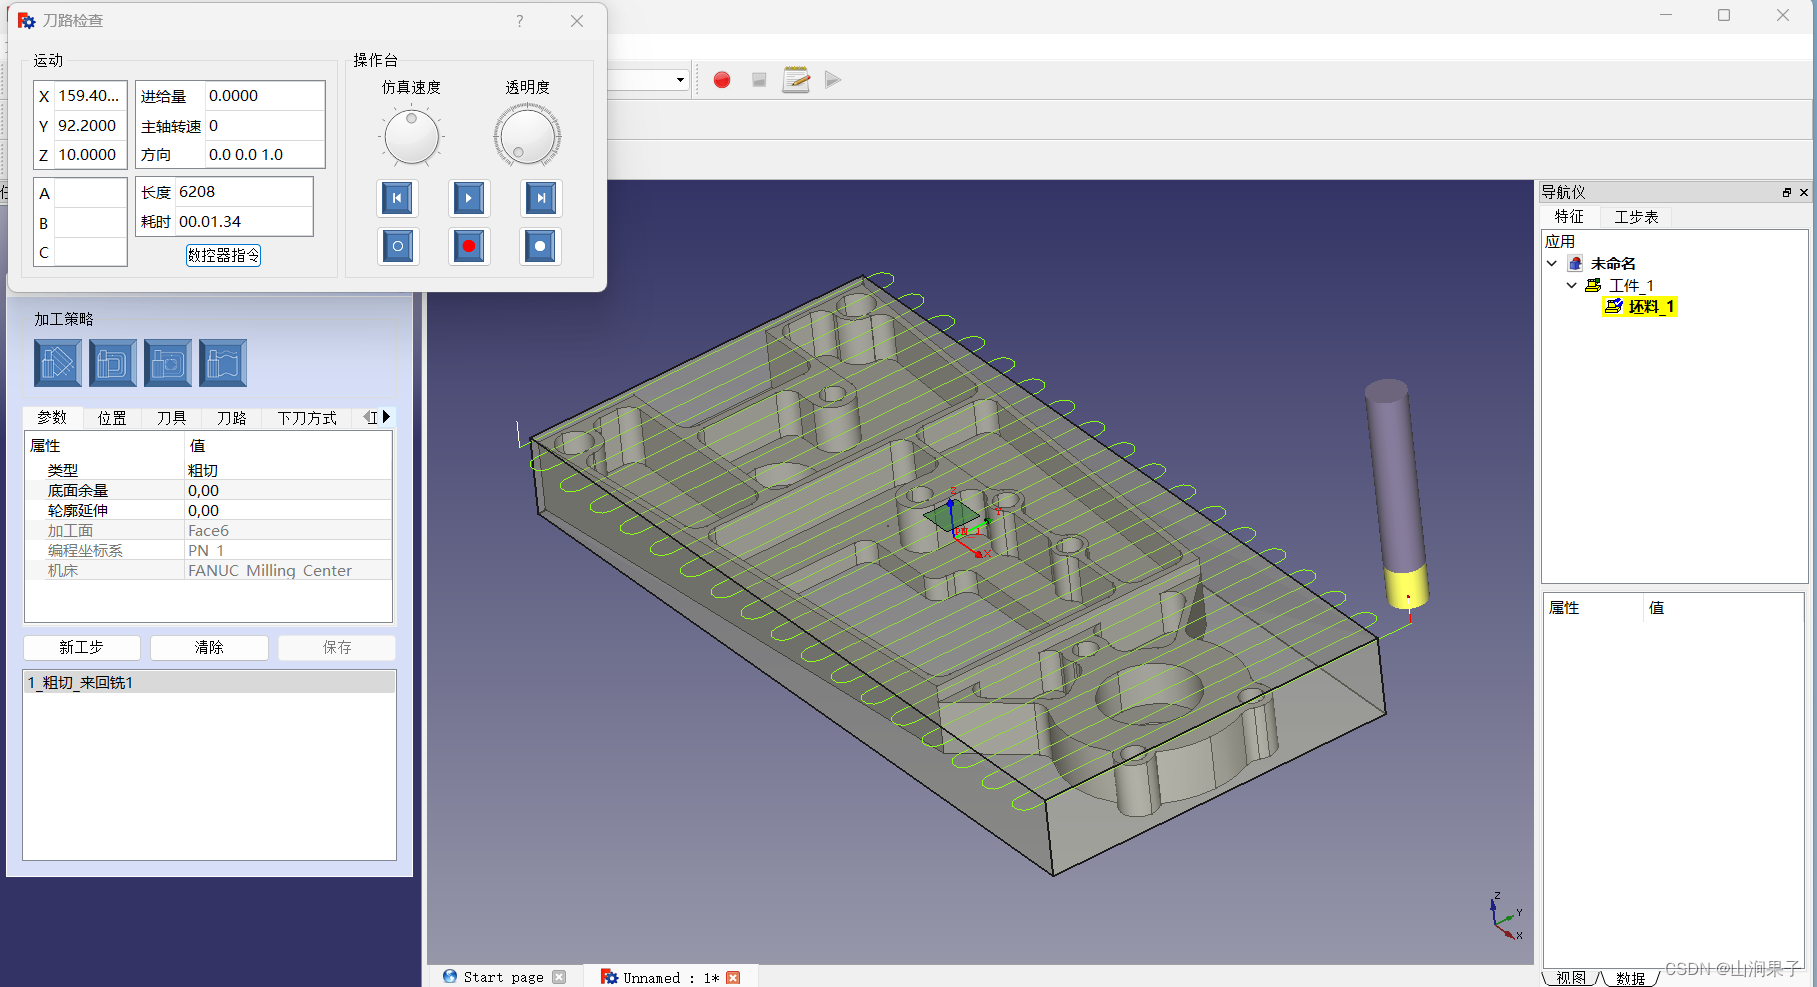The height and width of the screenshot is (987, 1817).
Task: Select the third 加工策略 pocket milling icon
Action: (168, 363)
